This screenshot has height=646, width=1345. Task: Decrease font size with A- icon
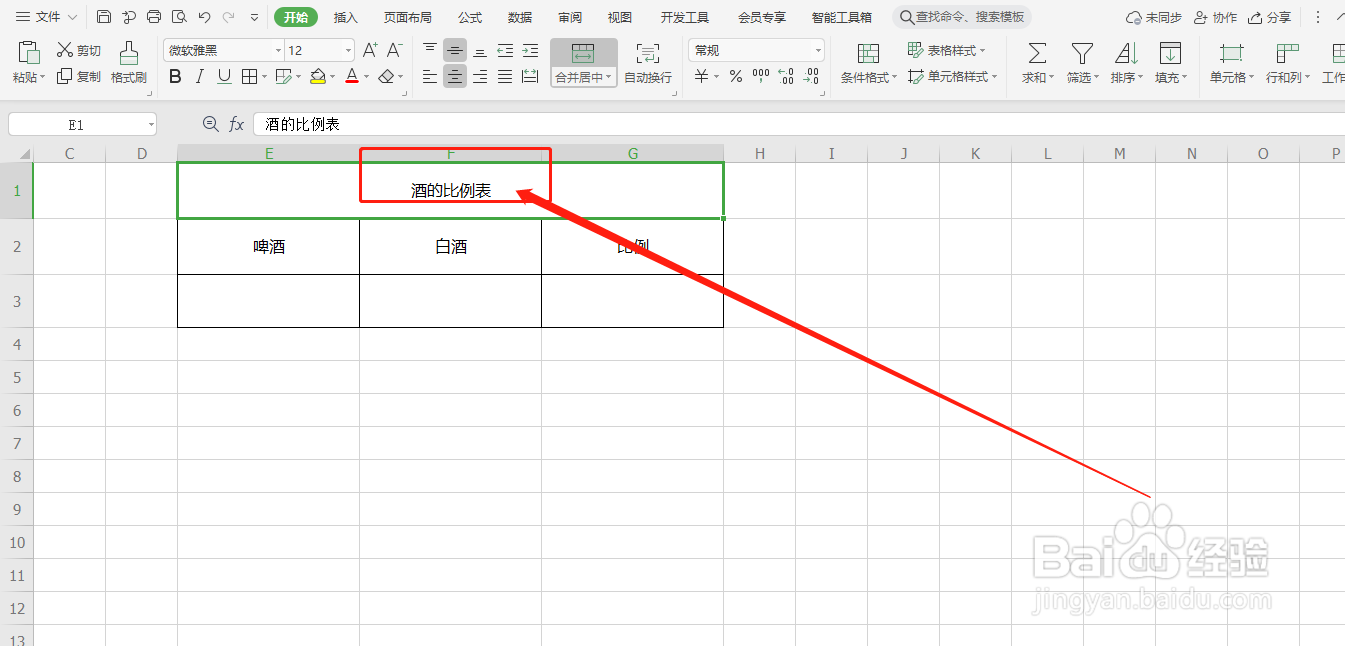[x=395, y=50]
